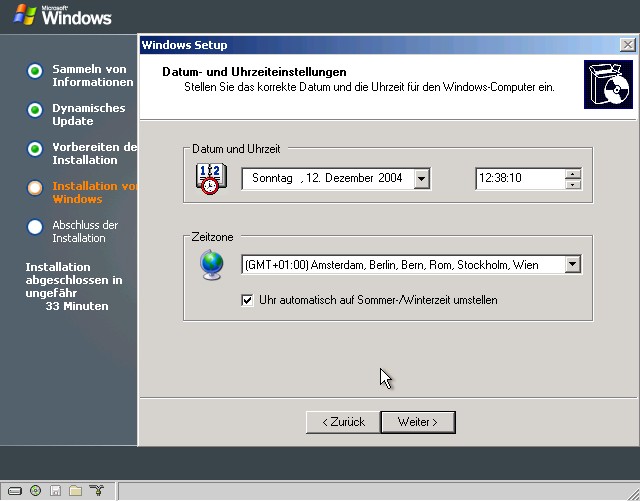Viewport: 640px width, 501px height.
Task: Click the Datum- und Uhrzeiteinstellungen heading
Action: [254, 72]
